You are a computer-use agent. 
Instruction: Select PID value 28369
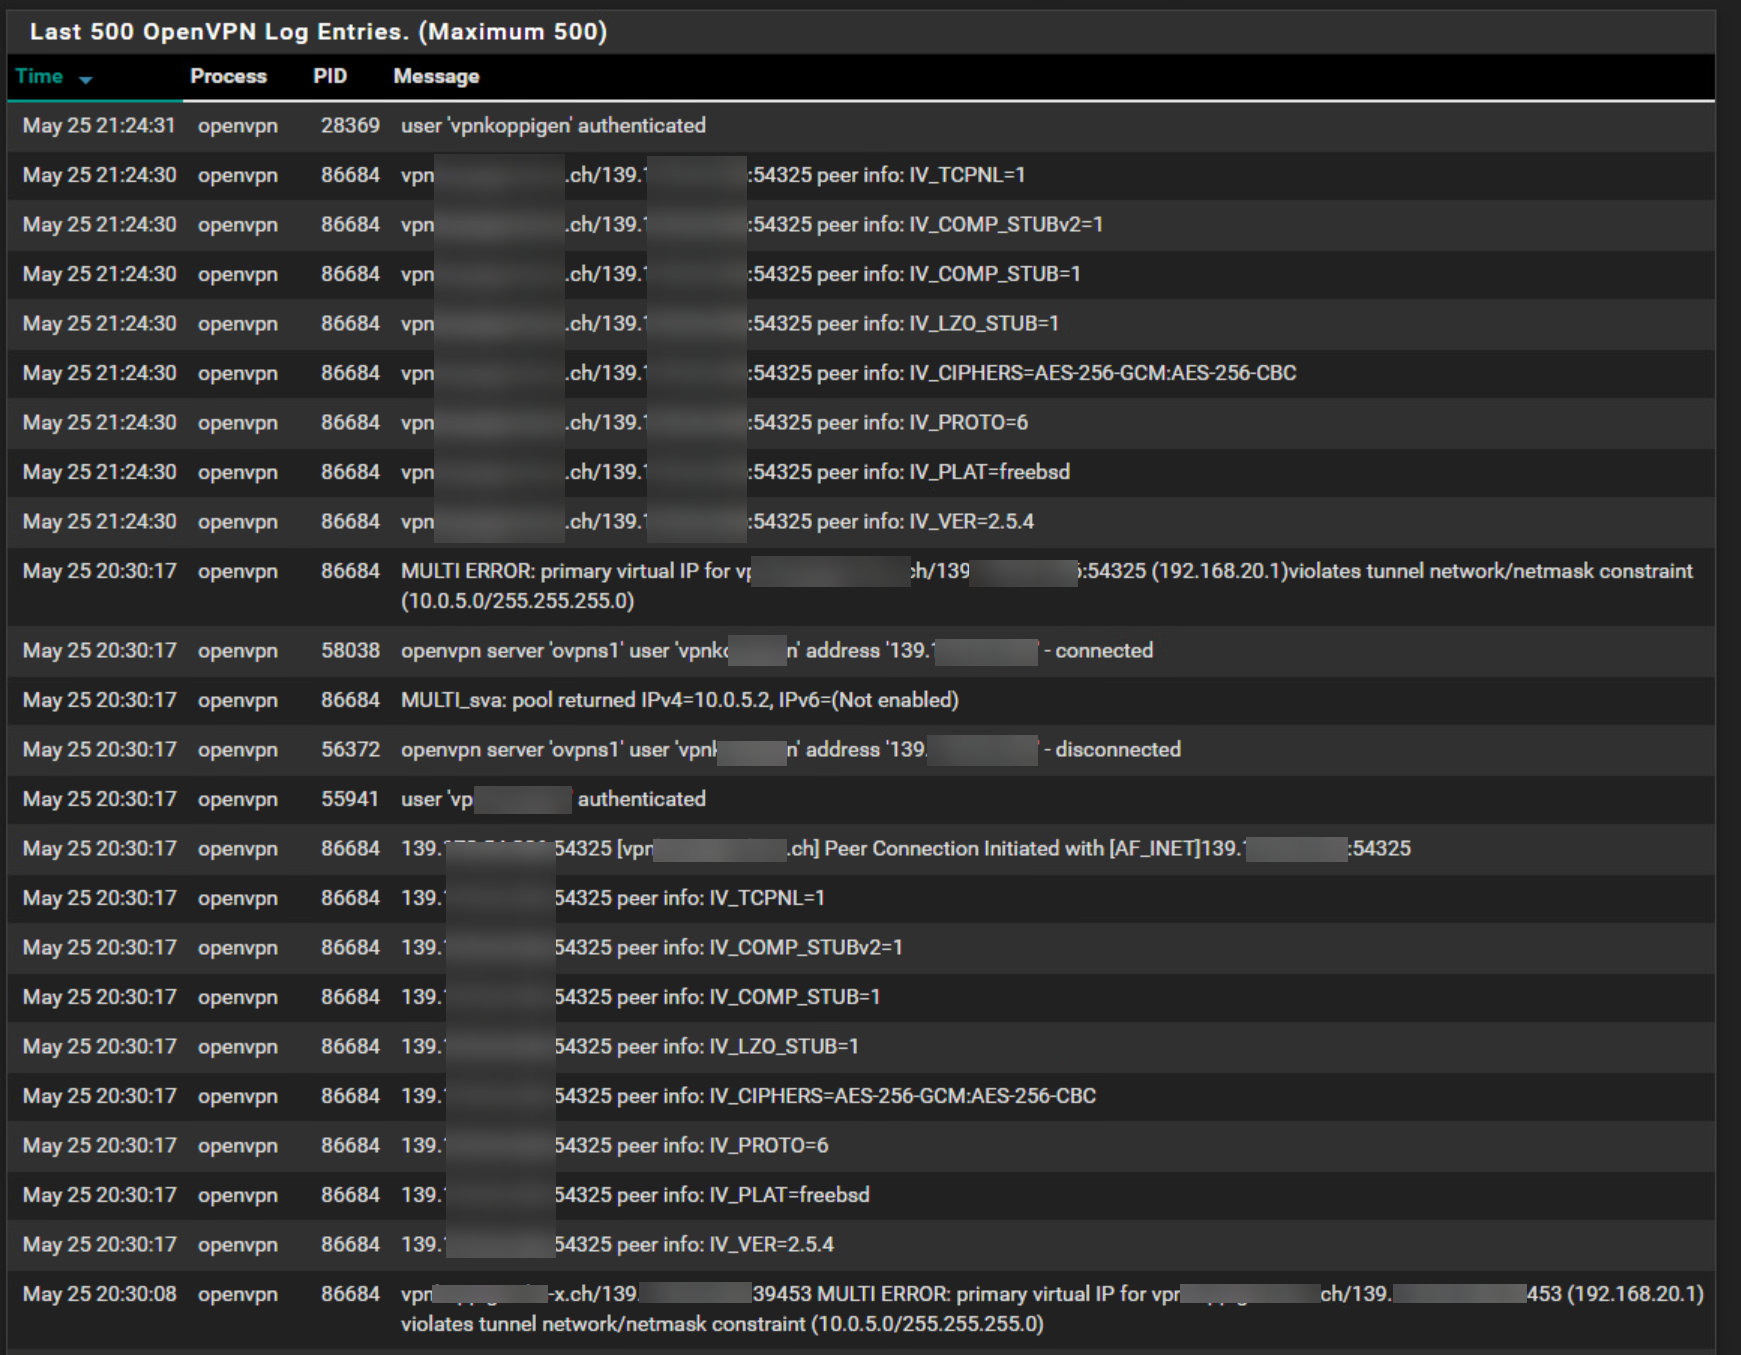[x=350, y=126]
